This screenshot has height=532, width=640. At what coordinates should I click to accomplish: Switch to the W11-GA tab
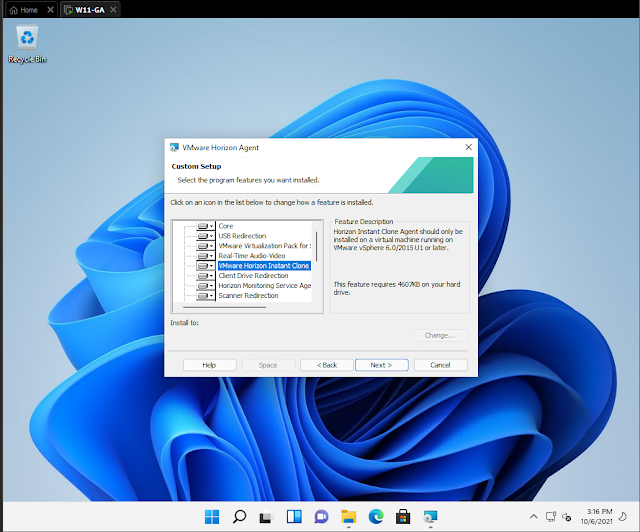click(85, 10)
